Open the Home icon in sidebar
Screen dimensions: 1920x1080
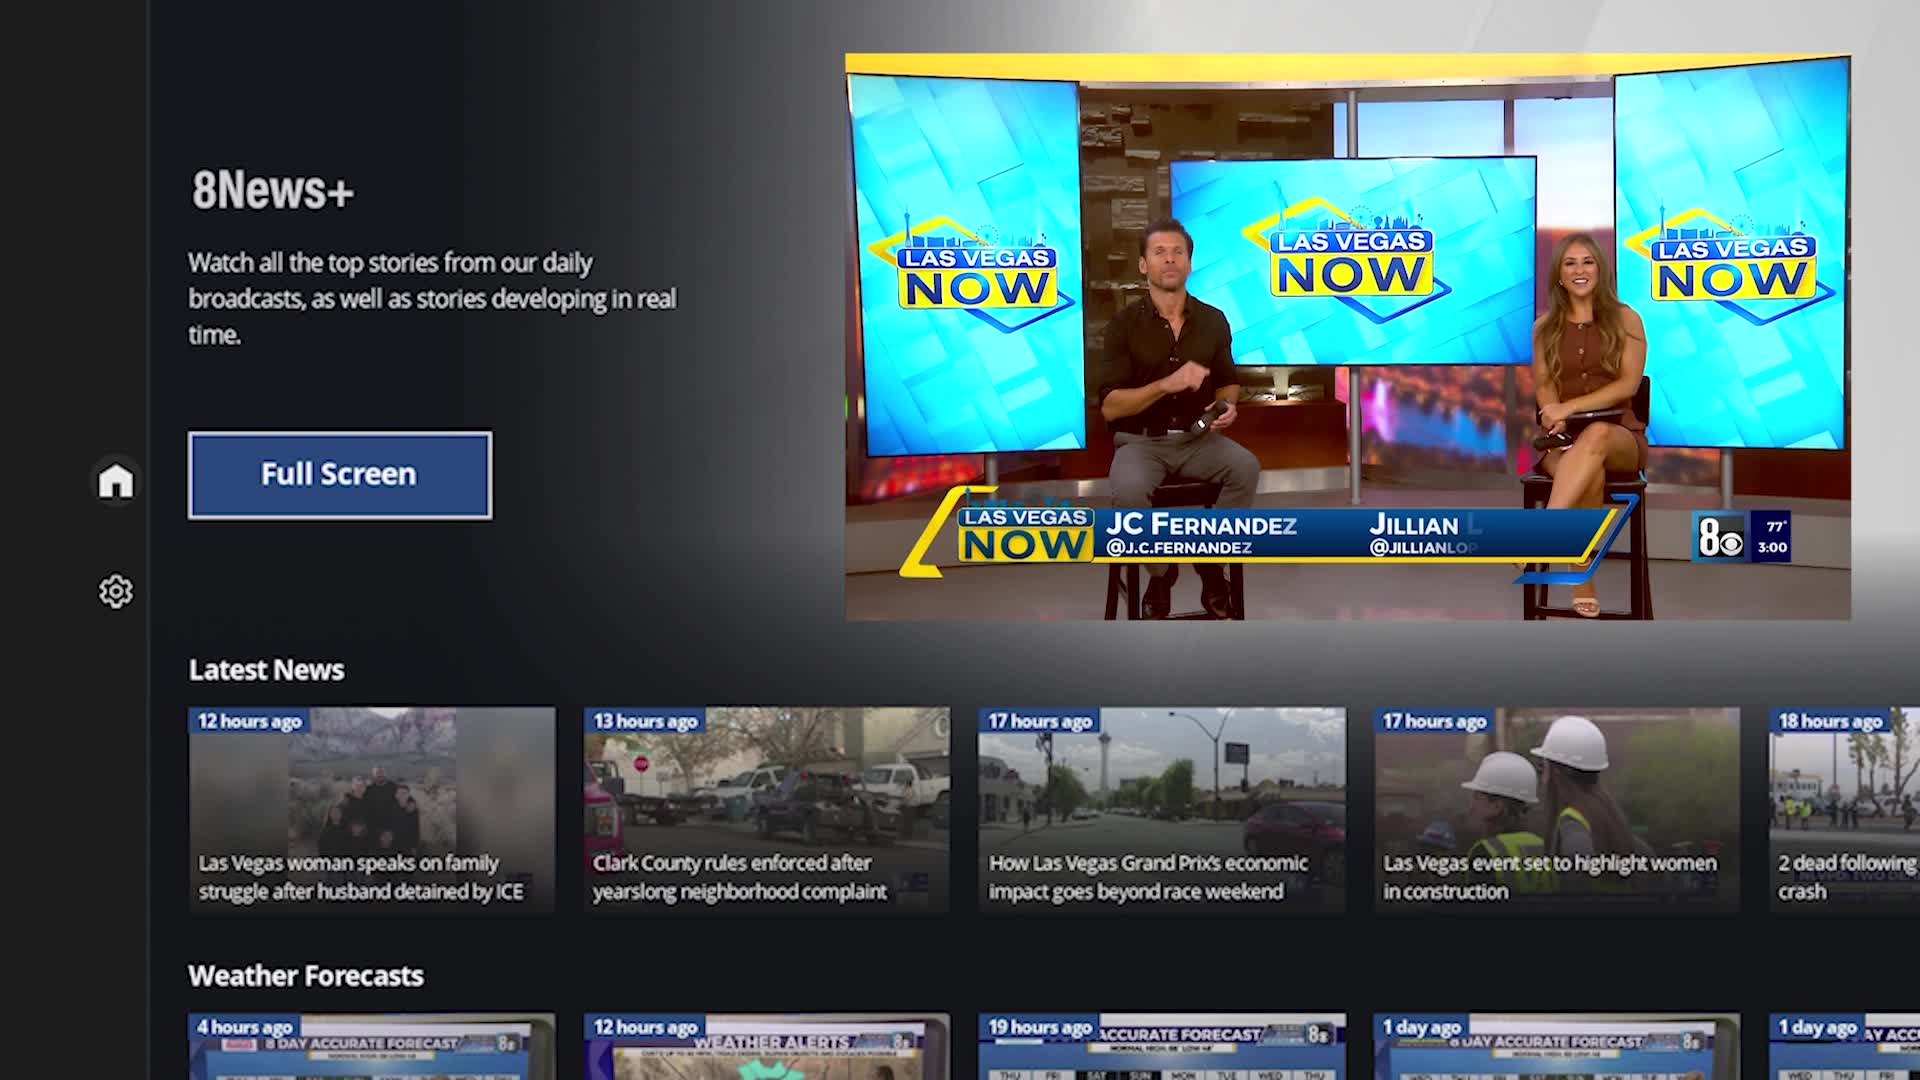(x=115, y=481)
